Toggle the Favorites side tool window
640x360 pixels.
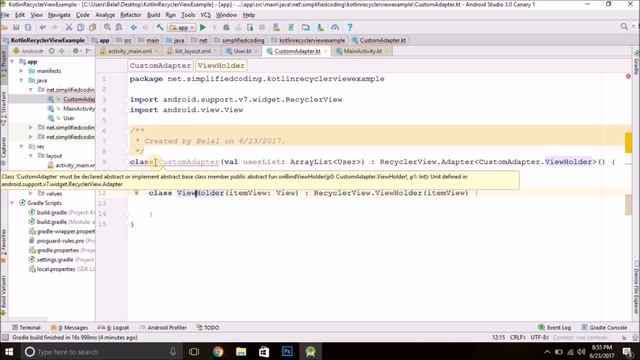point(4,245)
